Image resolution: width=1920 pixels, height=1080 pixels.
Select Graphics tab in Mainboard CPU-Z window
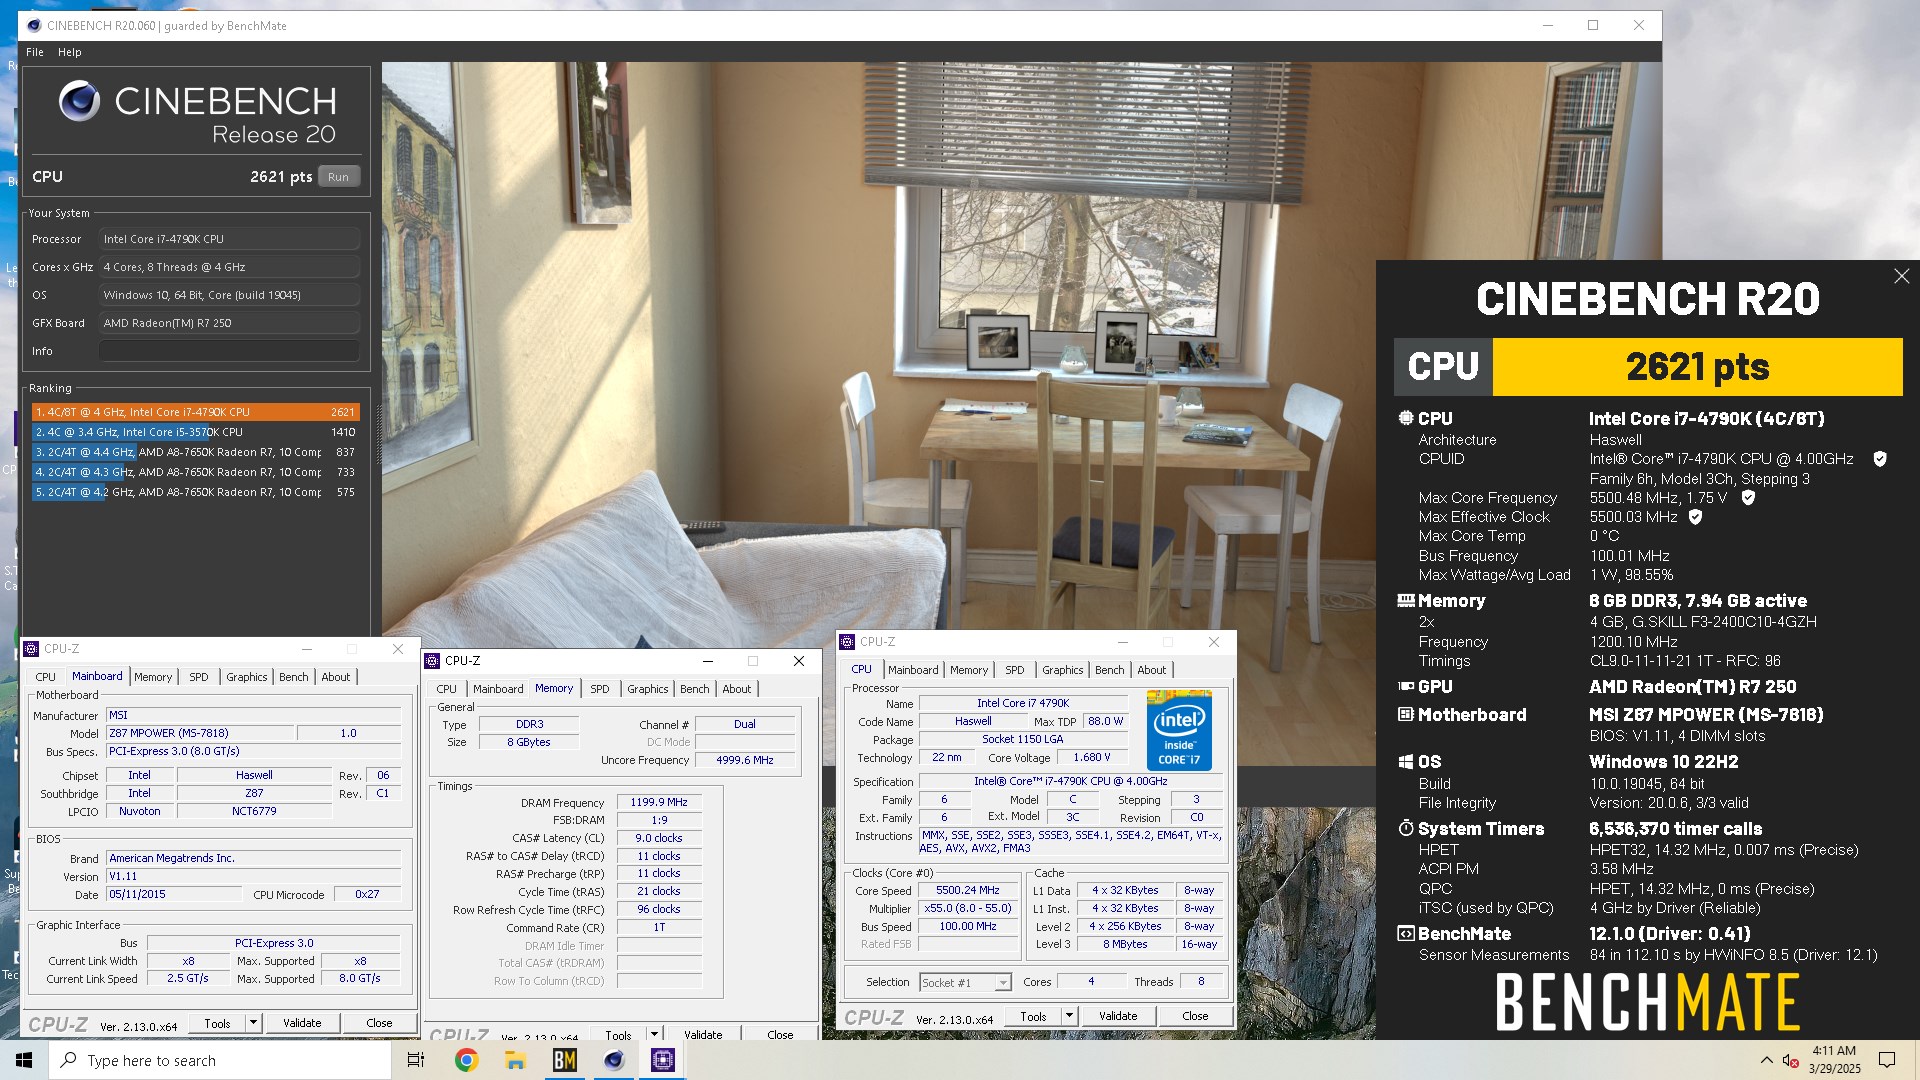coord(246,677)
